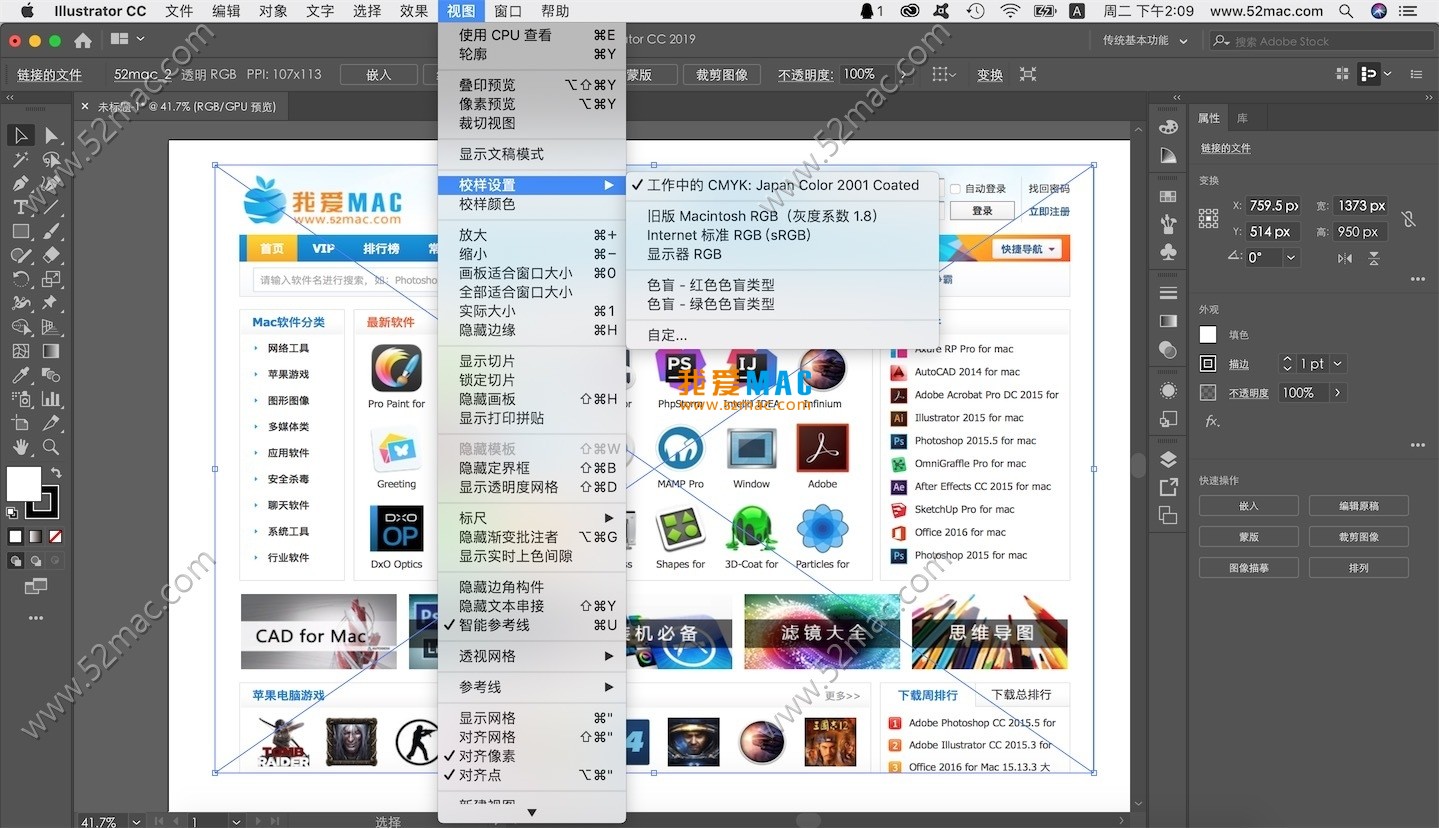Screen dimensions: 1439x828
Task: Open the 传统基本功能 workspace dropdown
Action: coord(1145,41)
